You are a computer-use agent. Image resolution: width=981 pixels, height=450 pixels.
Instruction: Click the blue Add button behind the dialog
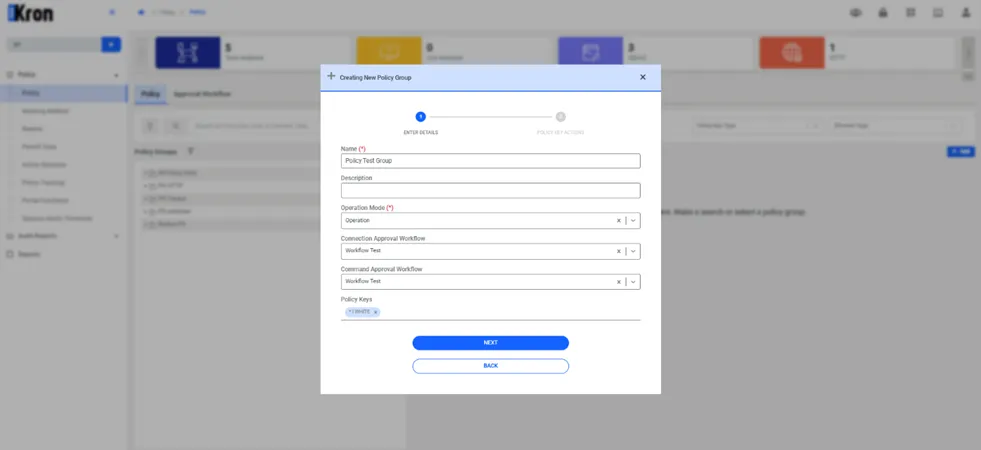(960, 151)
